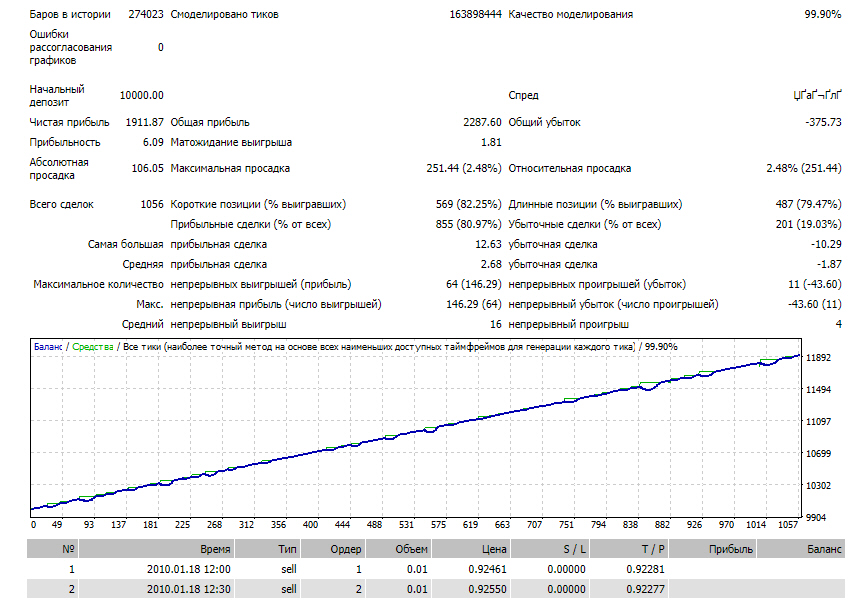Click the largest losing trade value -10.29
The height and width of the screenshot is (603, 854).
pyautogui.click(x=826, y=245)
